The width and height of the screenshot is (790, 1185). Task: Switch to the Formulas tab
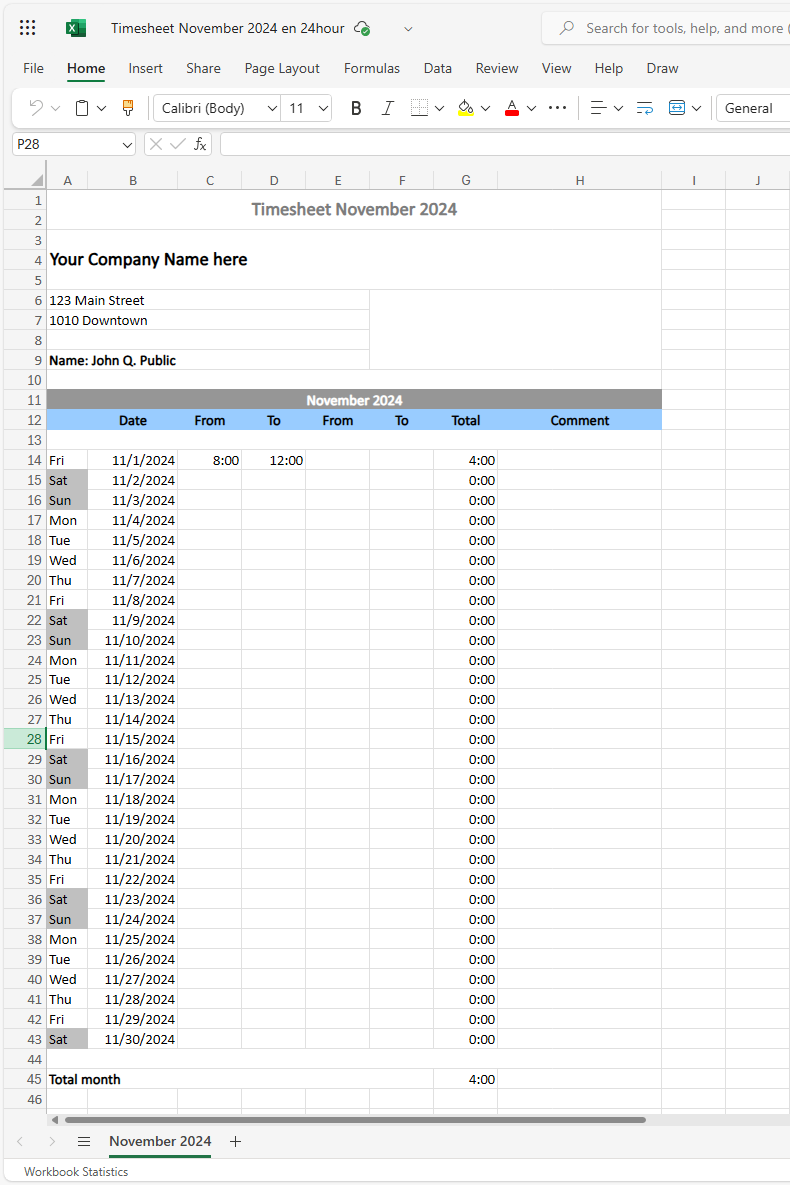372,68
